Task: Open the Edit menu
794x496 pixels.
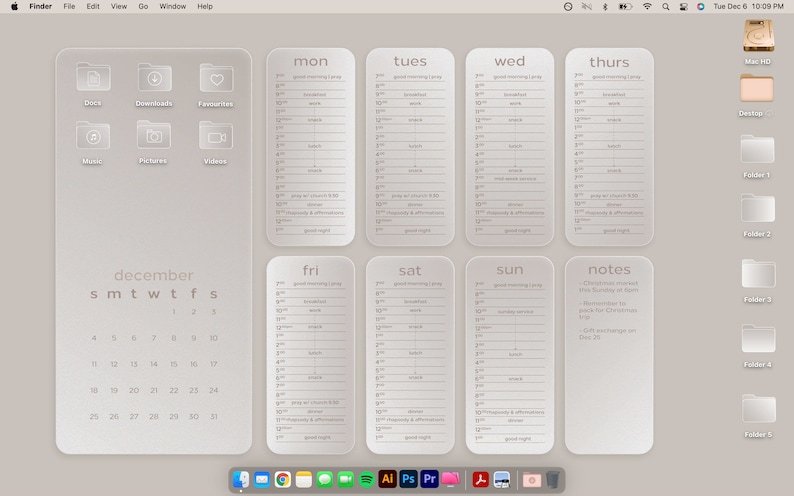Action: [93, 7]
